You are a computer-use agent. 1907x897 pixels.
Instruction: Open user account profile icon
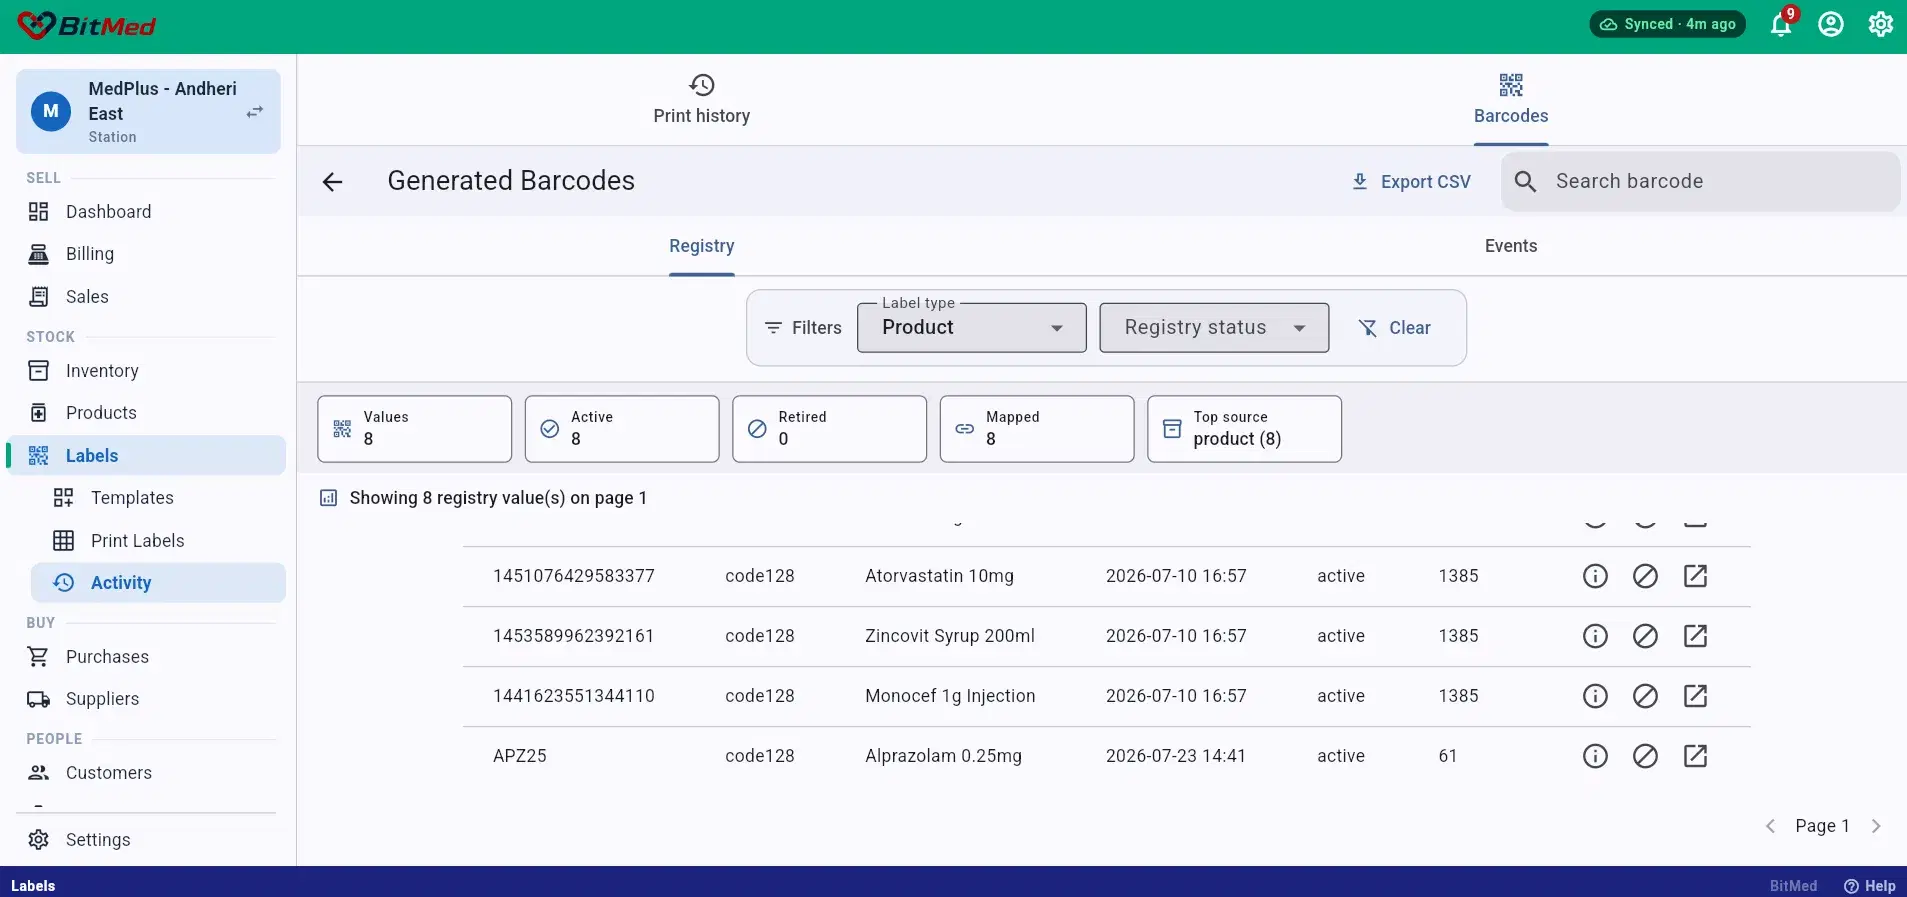pos(1831,24)
